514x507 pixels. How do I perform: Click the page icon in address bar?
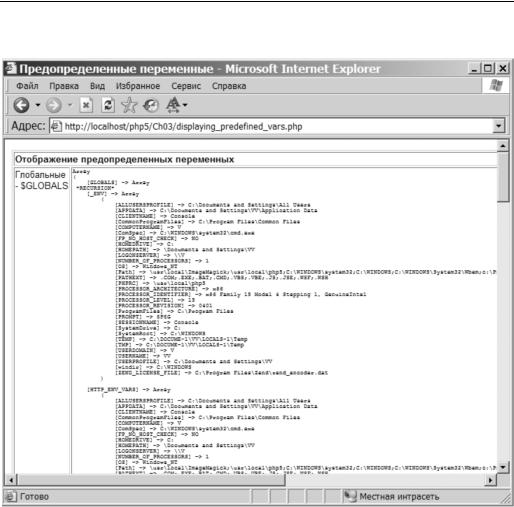coord(56,126)
